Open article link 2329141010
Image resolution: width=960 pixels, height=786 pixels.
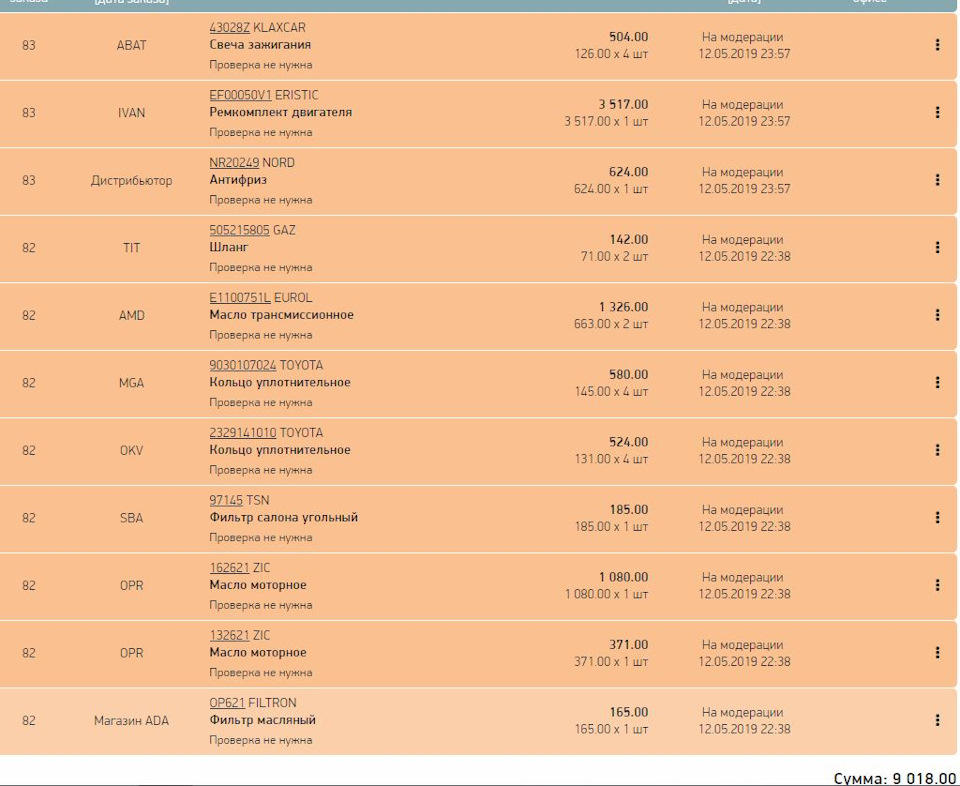(243, 433)
